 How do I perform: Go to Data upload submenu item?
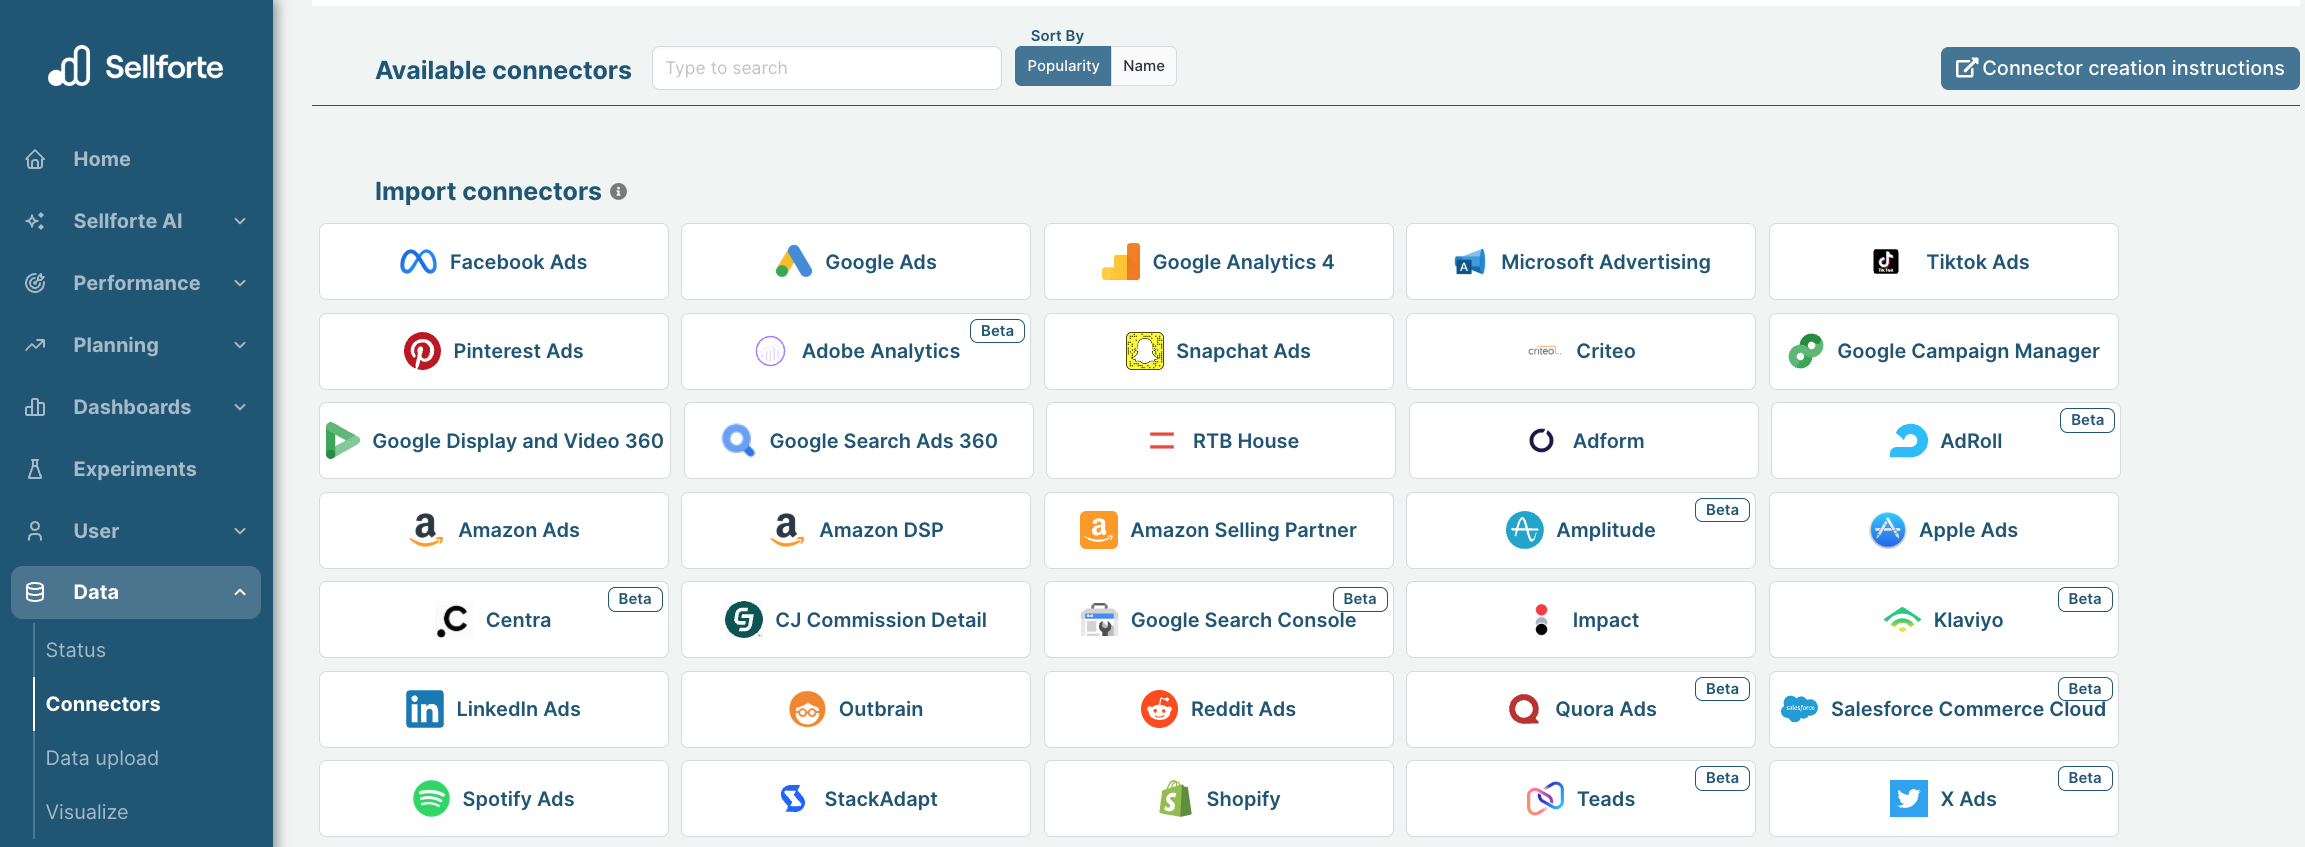coord(102,758)
